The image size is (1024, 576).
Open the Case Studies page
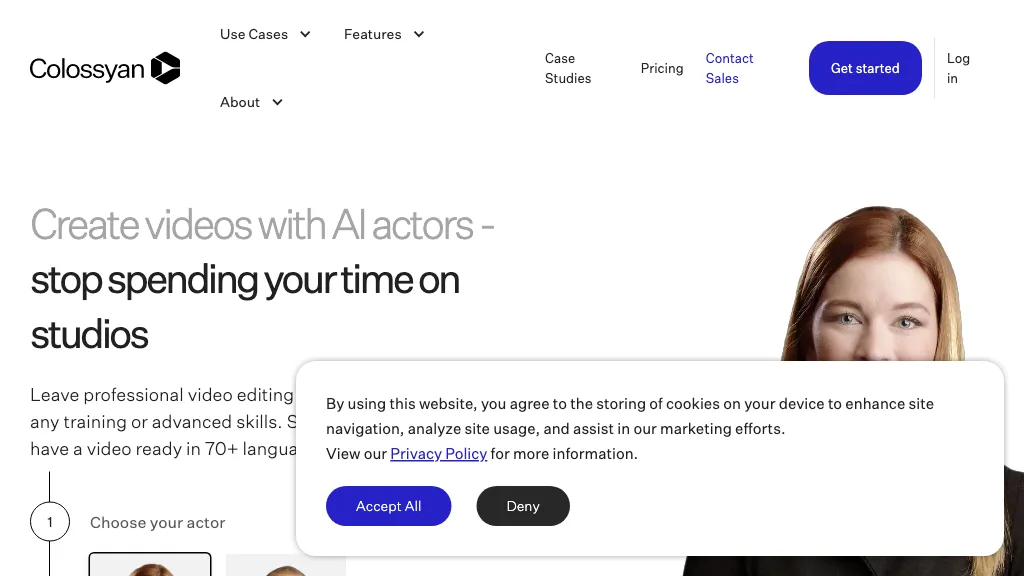tap(567, 68)
